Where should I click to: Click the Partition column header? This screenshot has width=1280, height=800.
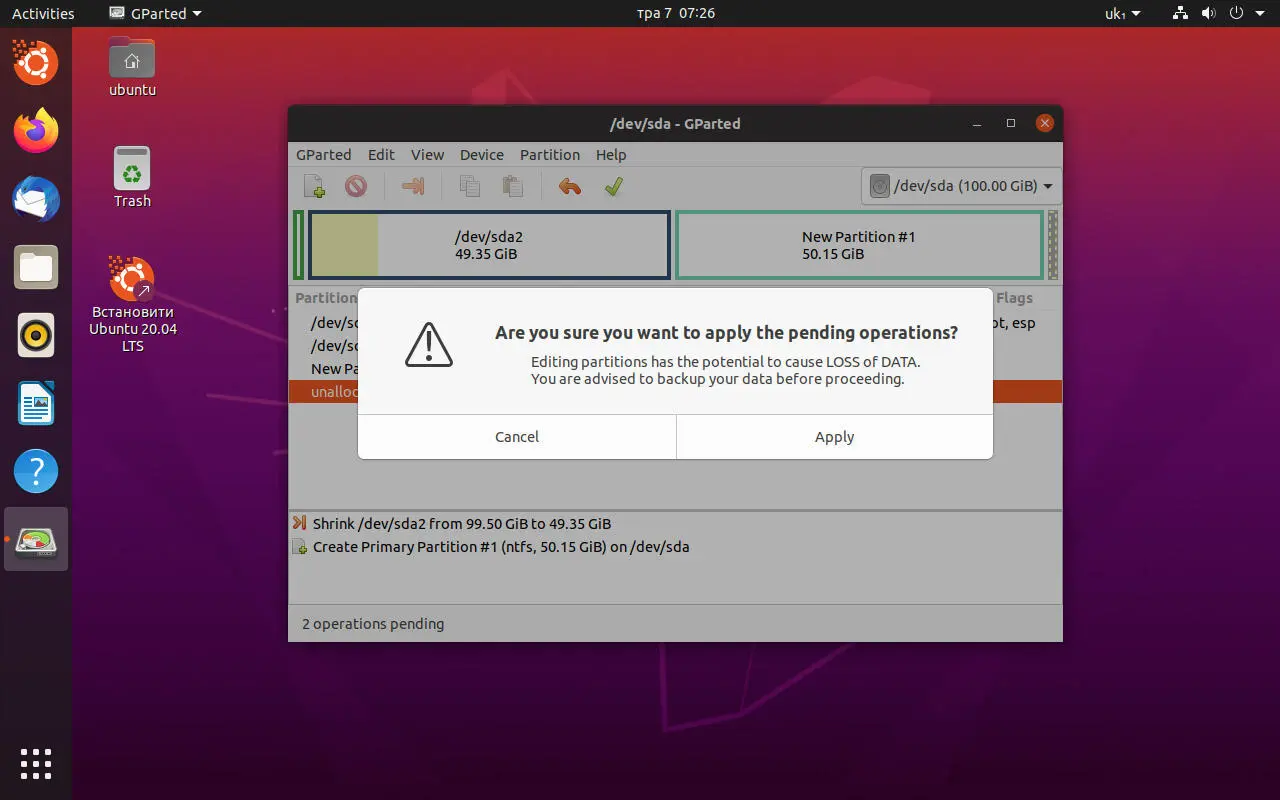tap(326, 298)
